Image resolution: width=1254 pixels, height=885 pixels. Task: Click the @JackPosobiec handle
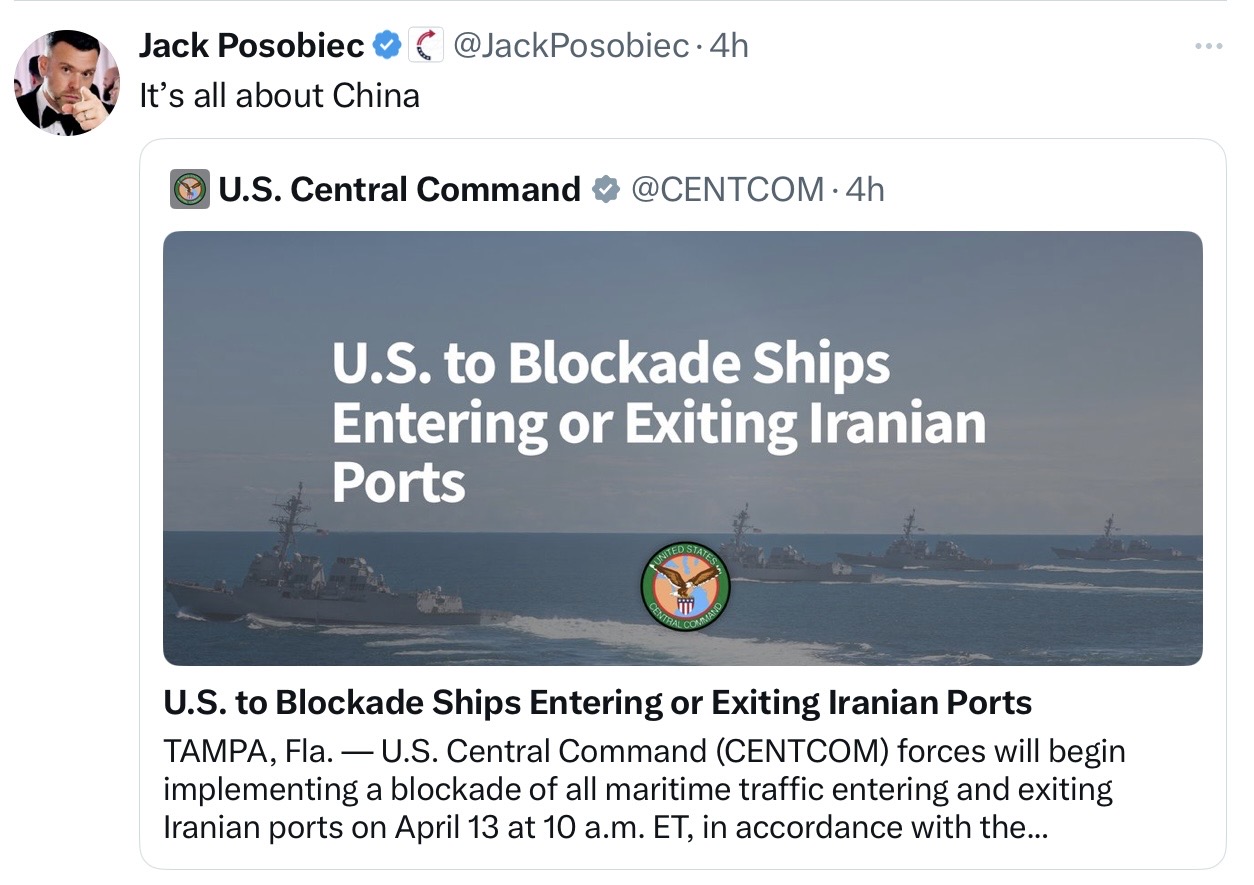(571, 45)
